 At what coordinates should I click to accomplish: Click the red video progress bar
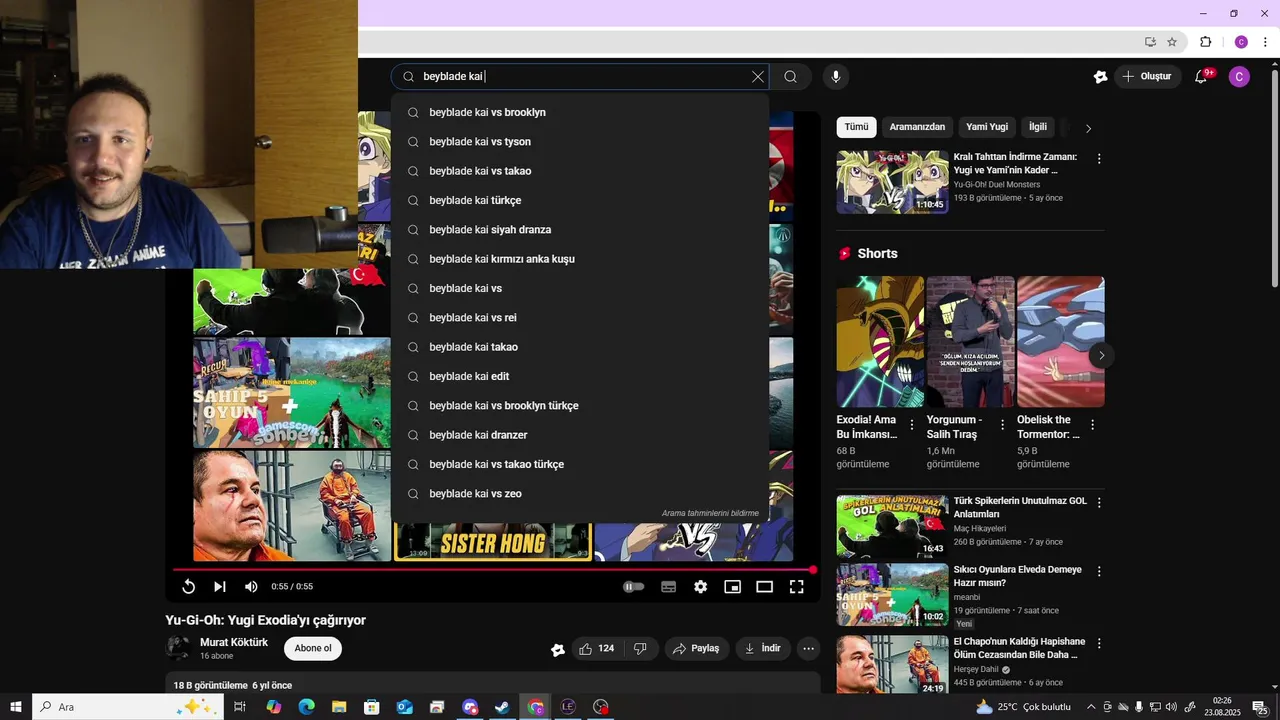coord(493,570)
